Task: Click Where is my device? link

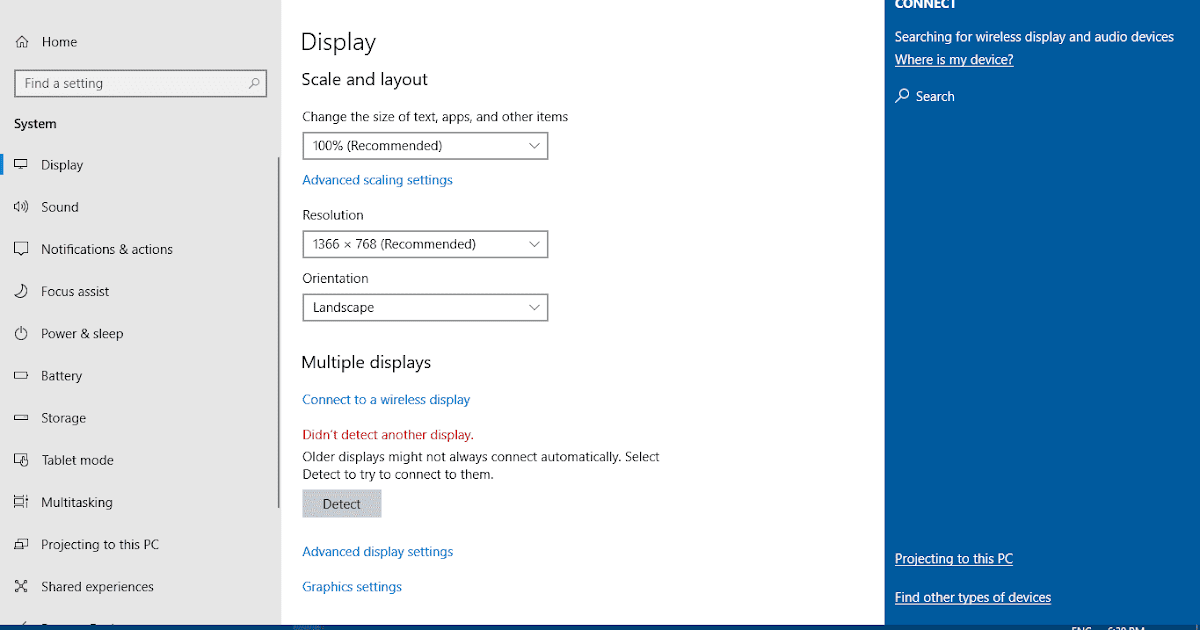Action: point(954,60)
